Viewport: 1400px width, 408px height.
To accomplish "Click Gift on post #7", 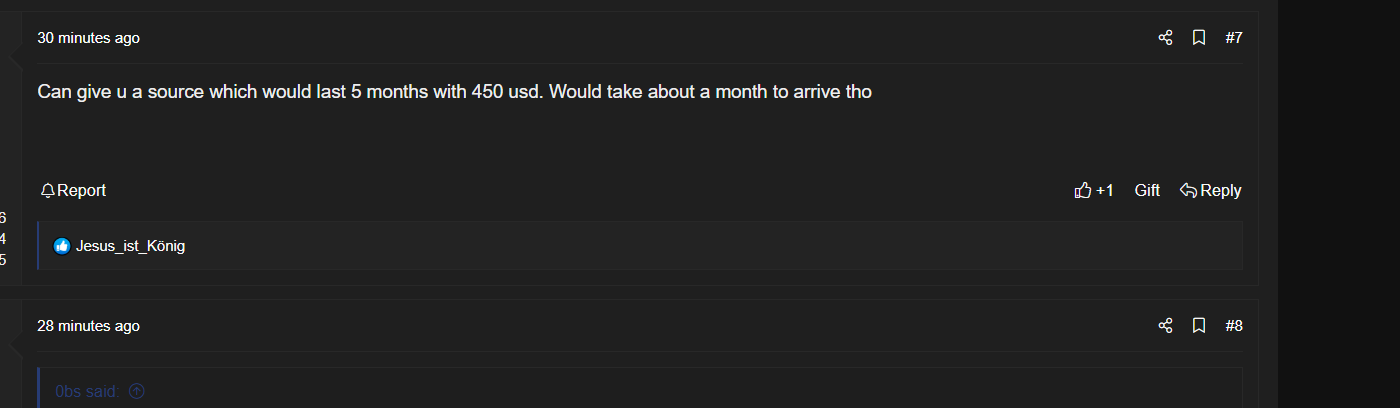I will pyautogui.click(x=1147, y=191).
